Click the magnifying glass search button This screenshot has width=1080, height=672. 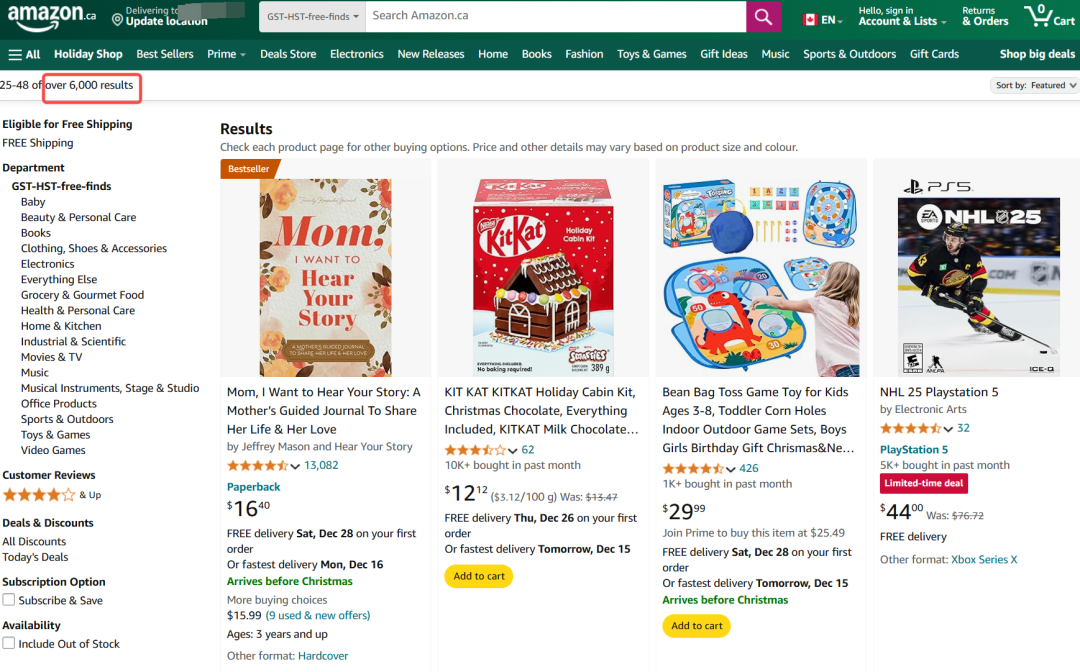[x=763, y=17]
